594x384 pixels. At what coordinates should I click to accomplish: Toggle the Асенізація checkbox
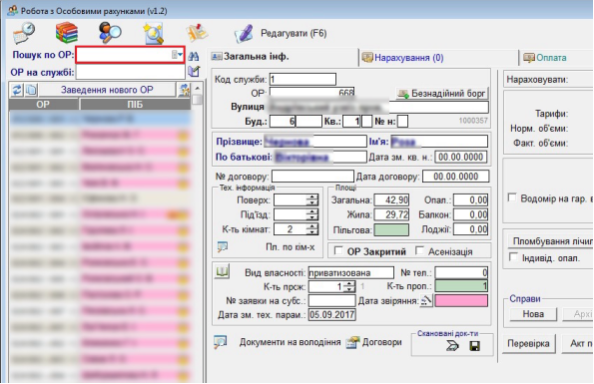pos(419,251)
